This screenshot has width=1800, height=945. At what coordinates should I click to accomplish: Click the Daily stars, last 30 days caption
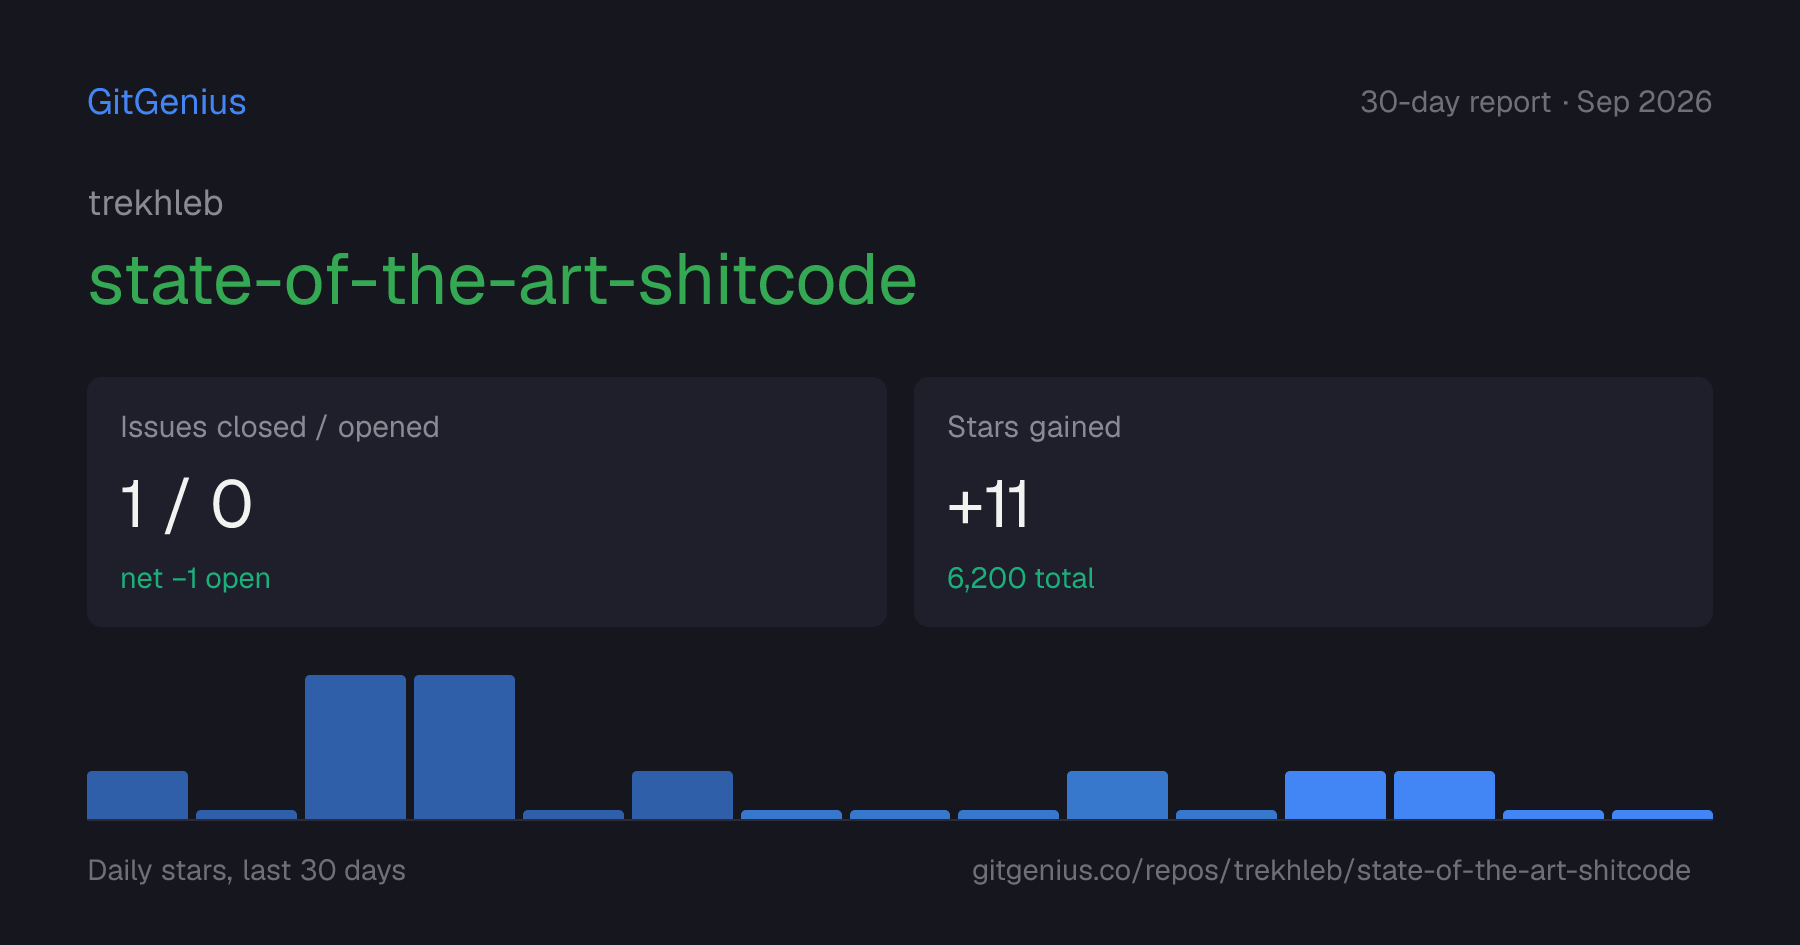247,870
